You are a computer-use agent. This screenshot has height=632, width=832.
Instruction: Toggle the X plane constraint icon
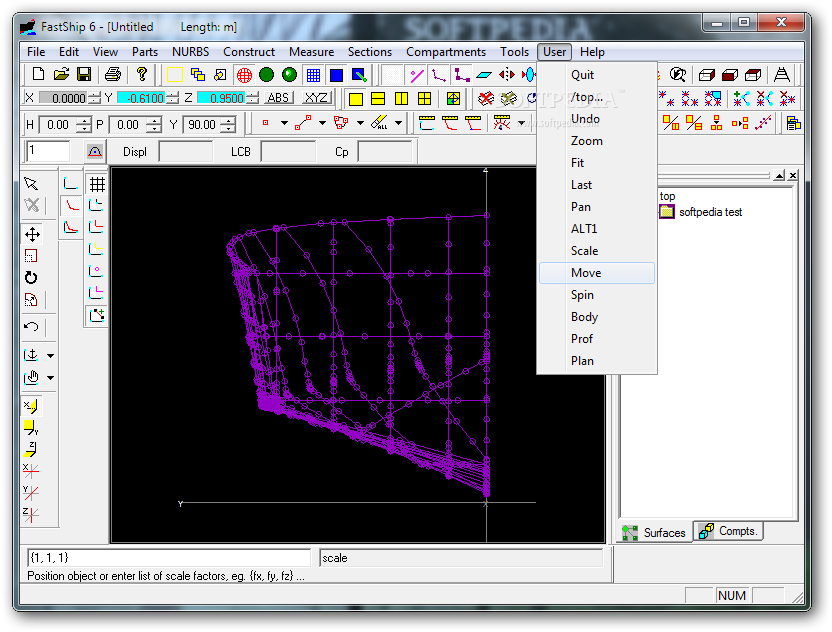31,406
